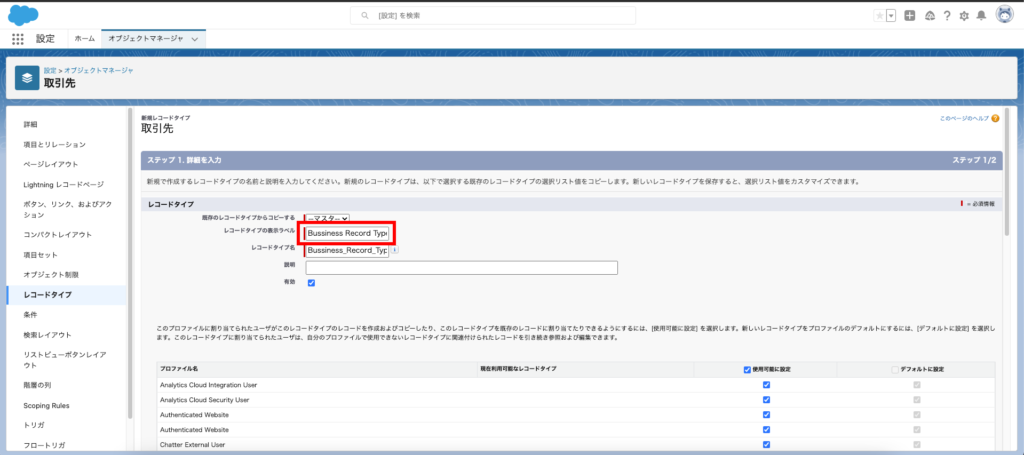
Task: Click the 説明 input field
Action: coord(461,267)
